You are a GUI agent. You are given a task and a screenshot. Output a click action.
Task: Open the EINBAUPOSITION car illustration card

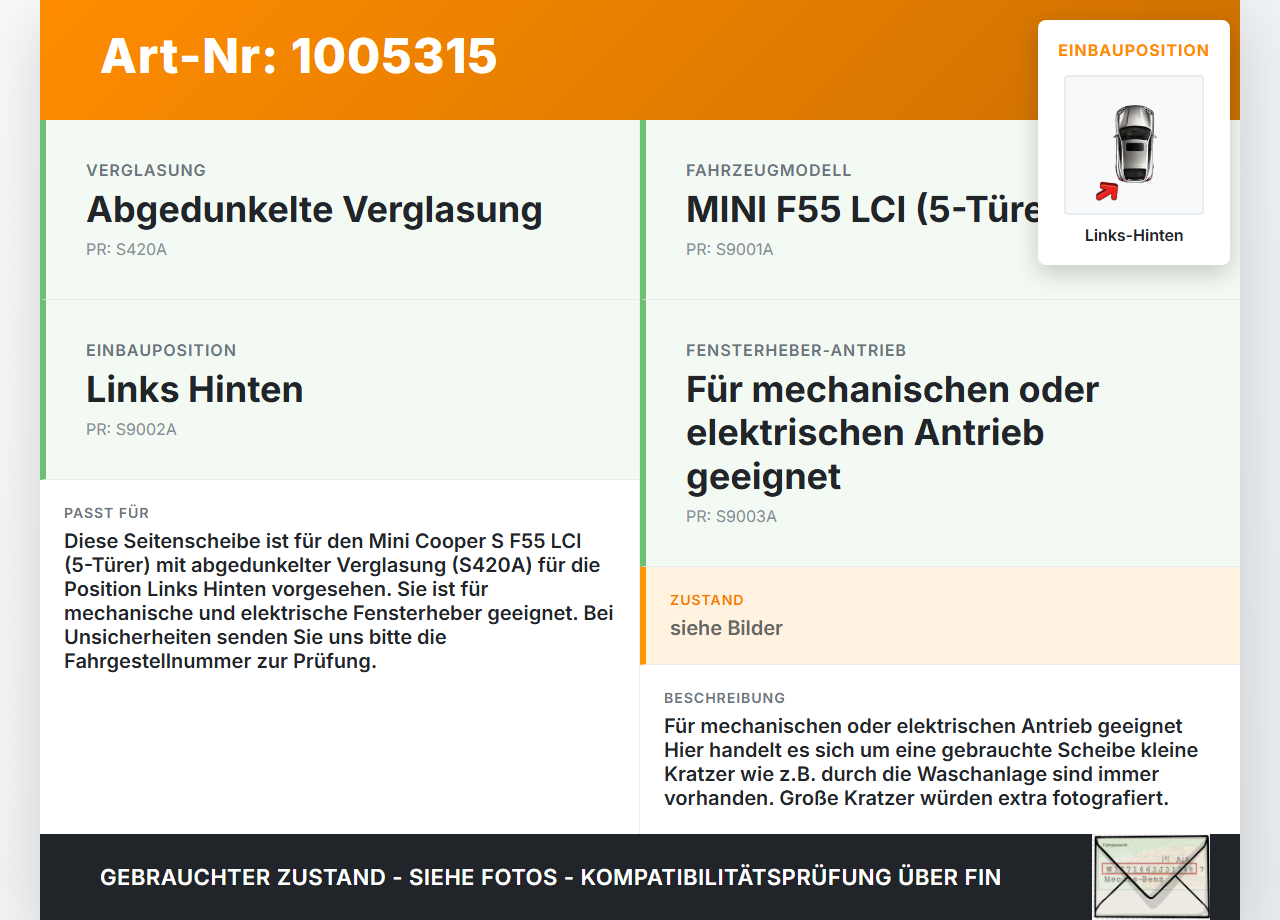coord(1134,142)
